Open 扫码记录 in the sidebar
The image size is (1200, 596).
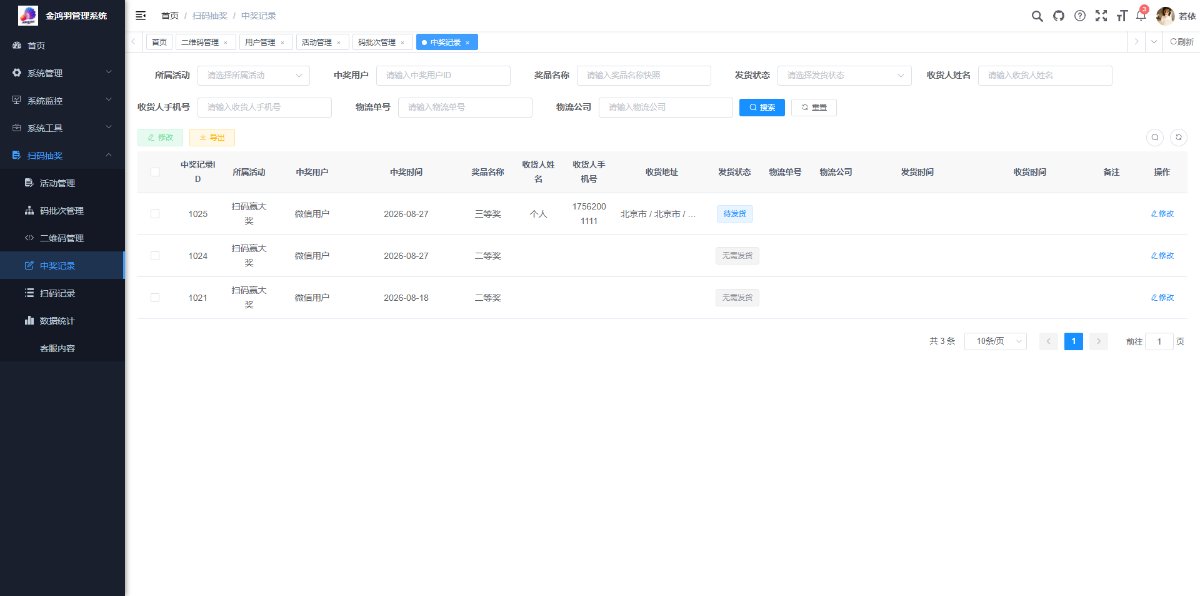click(x=62, y=293)
